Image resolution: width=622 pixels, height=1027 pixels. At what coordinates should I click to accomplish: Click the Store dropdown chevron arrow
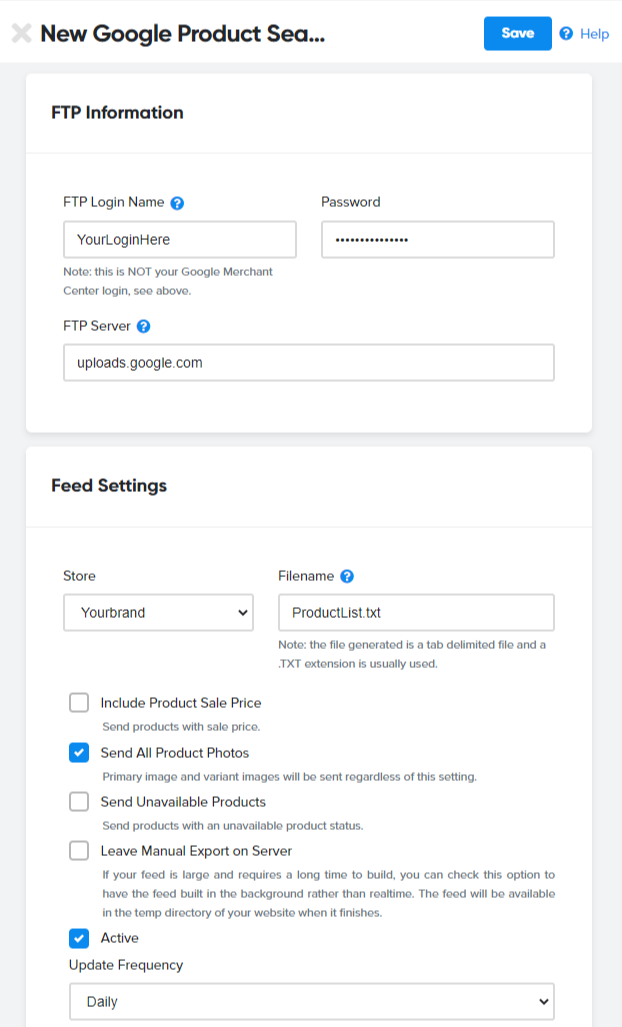(243, 613)
